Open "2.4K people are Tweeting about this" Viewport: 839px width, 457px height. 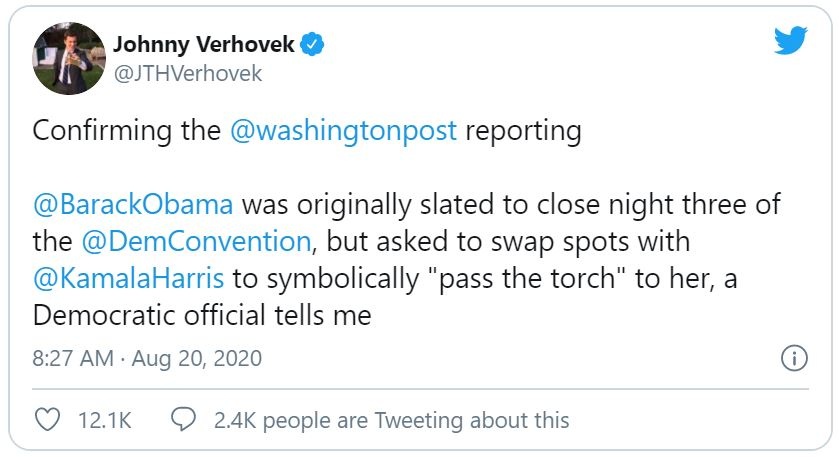[x=391, y=420]
